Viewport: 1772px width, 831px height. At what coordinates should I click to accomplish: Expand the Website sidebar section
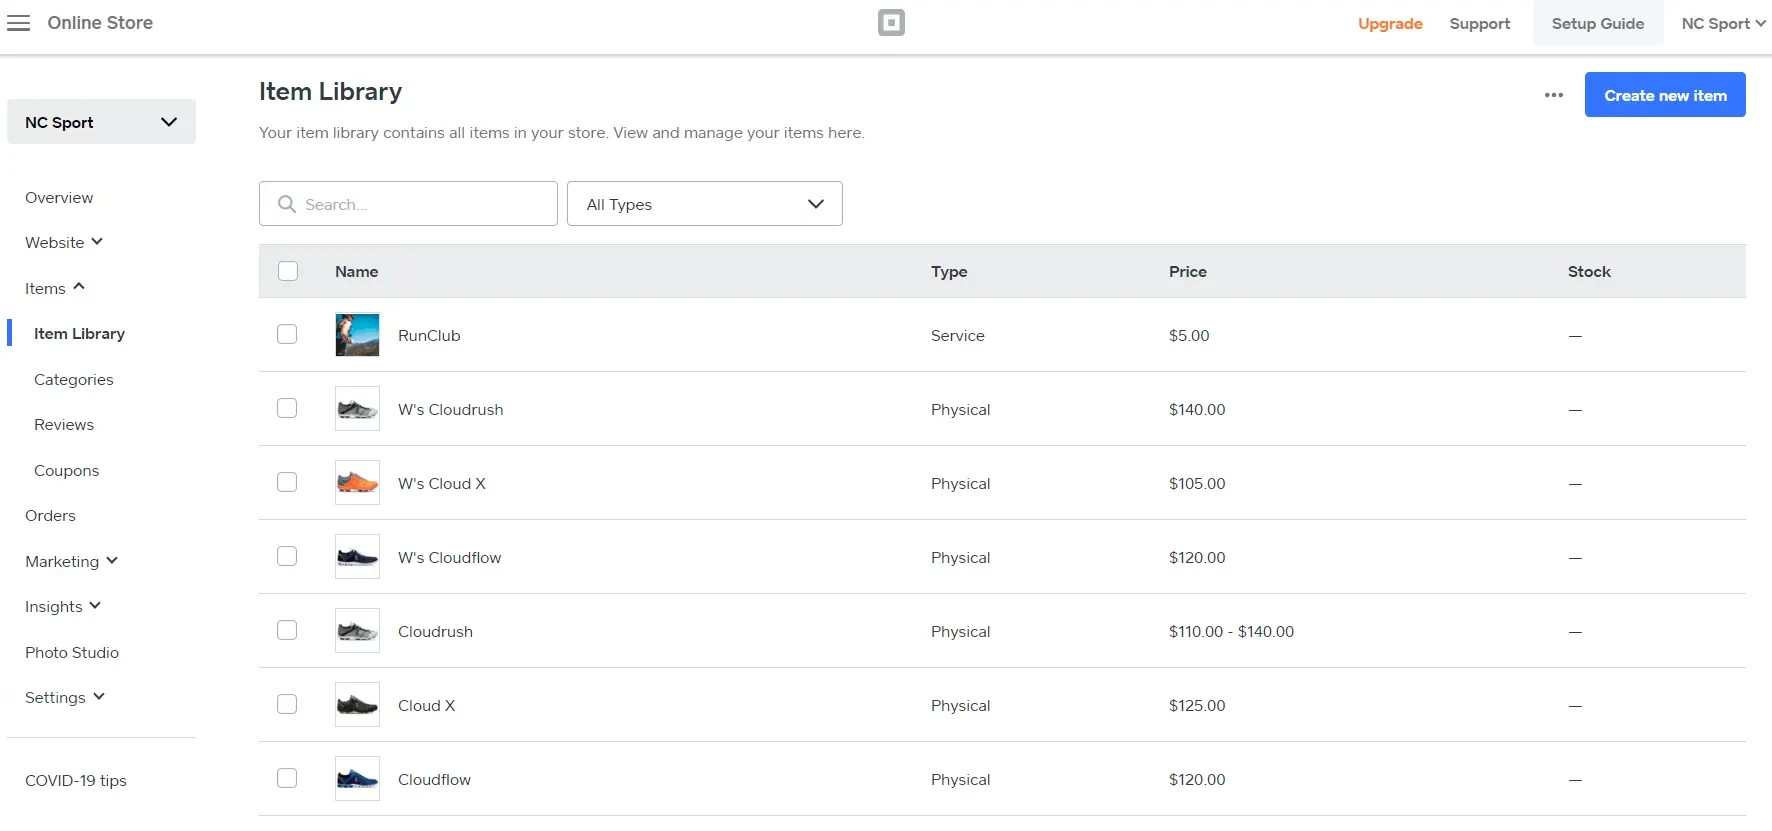click(64, 242)
